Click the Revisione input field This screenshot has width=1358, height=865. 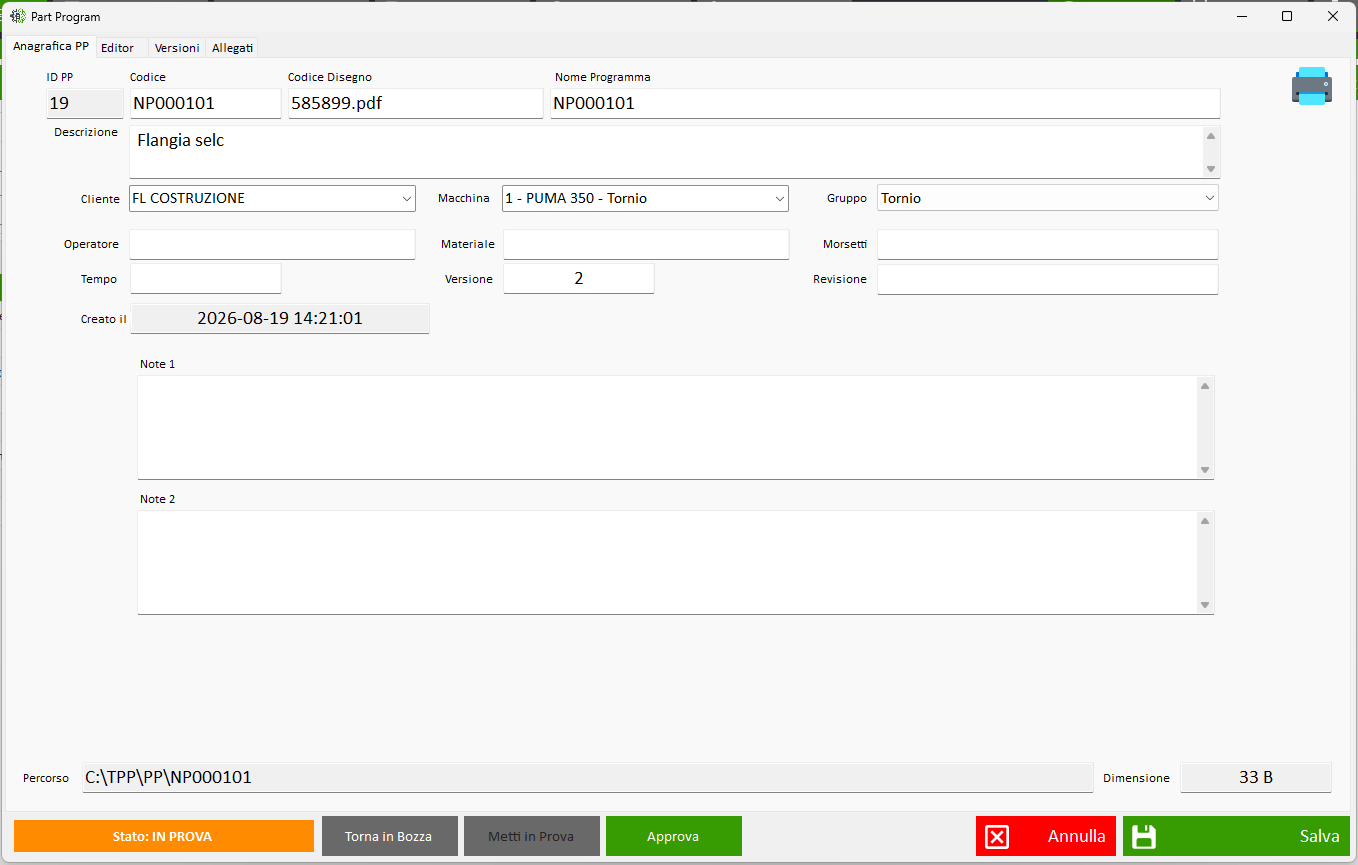(1048, 279)
